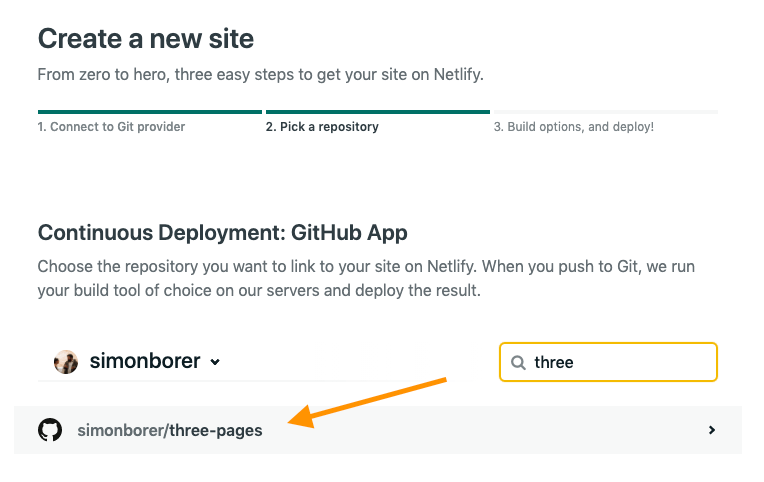This screenshot has height=482, width=764.
Task: Focus the repository search field containing three
Action: point(620,362)
